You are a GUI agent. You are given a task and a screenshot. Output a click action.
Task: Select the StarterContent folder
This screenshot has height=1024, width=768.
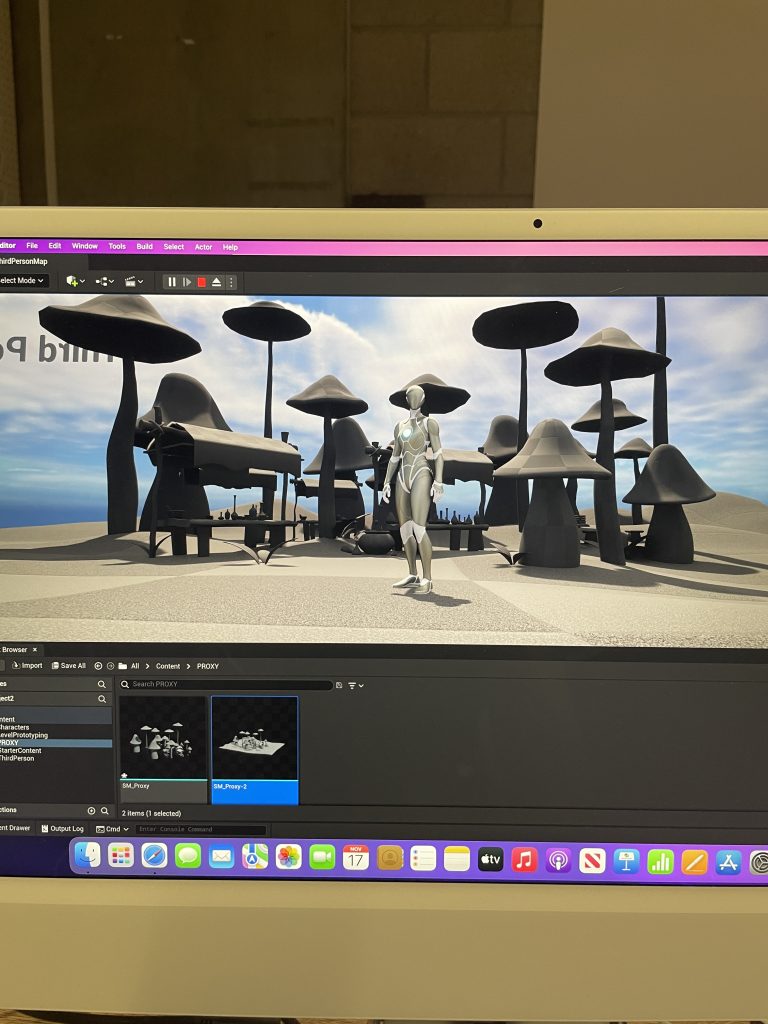click(x=21, y=750)
